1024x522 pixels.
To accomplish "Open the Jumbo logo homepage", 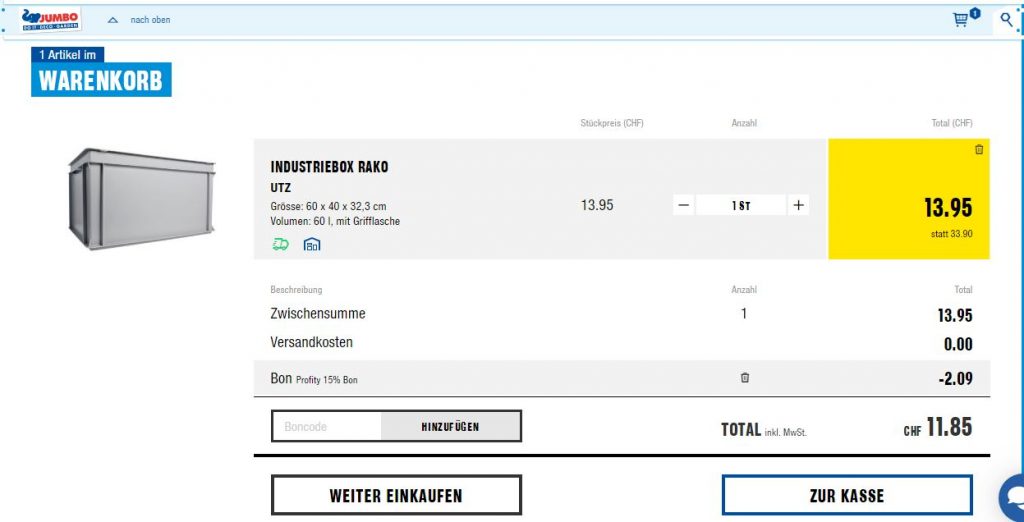I will [x=50, y=20].
